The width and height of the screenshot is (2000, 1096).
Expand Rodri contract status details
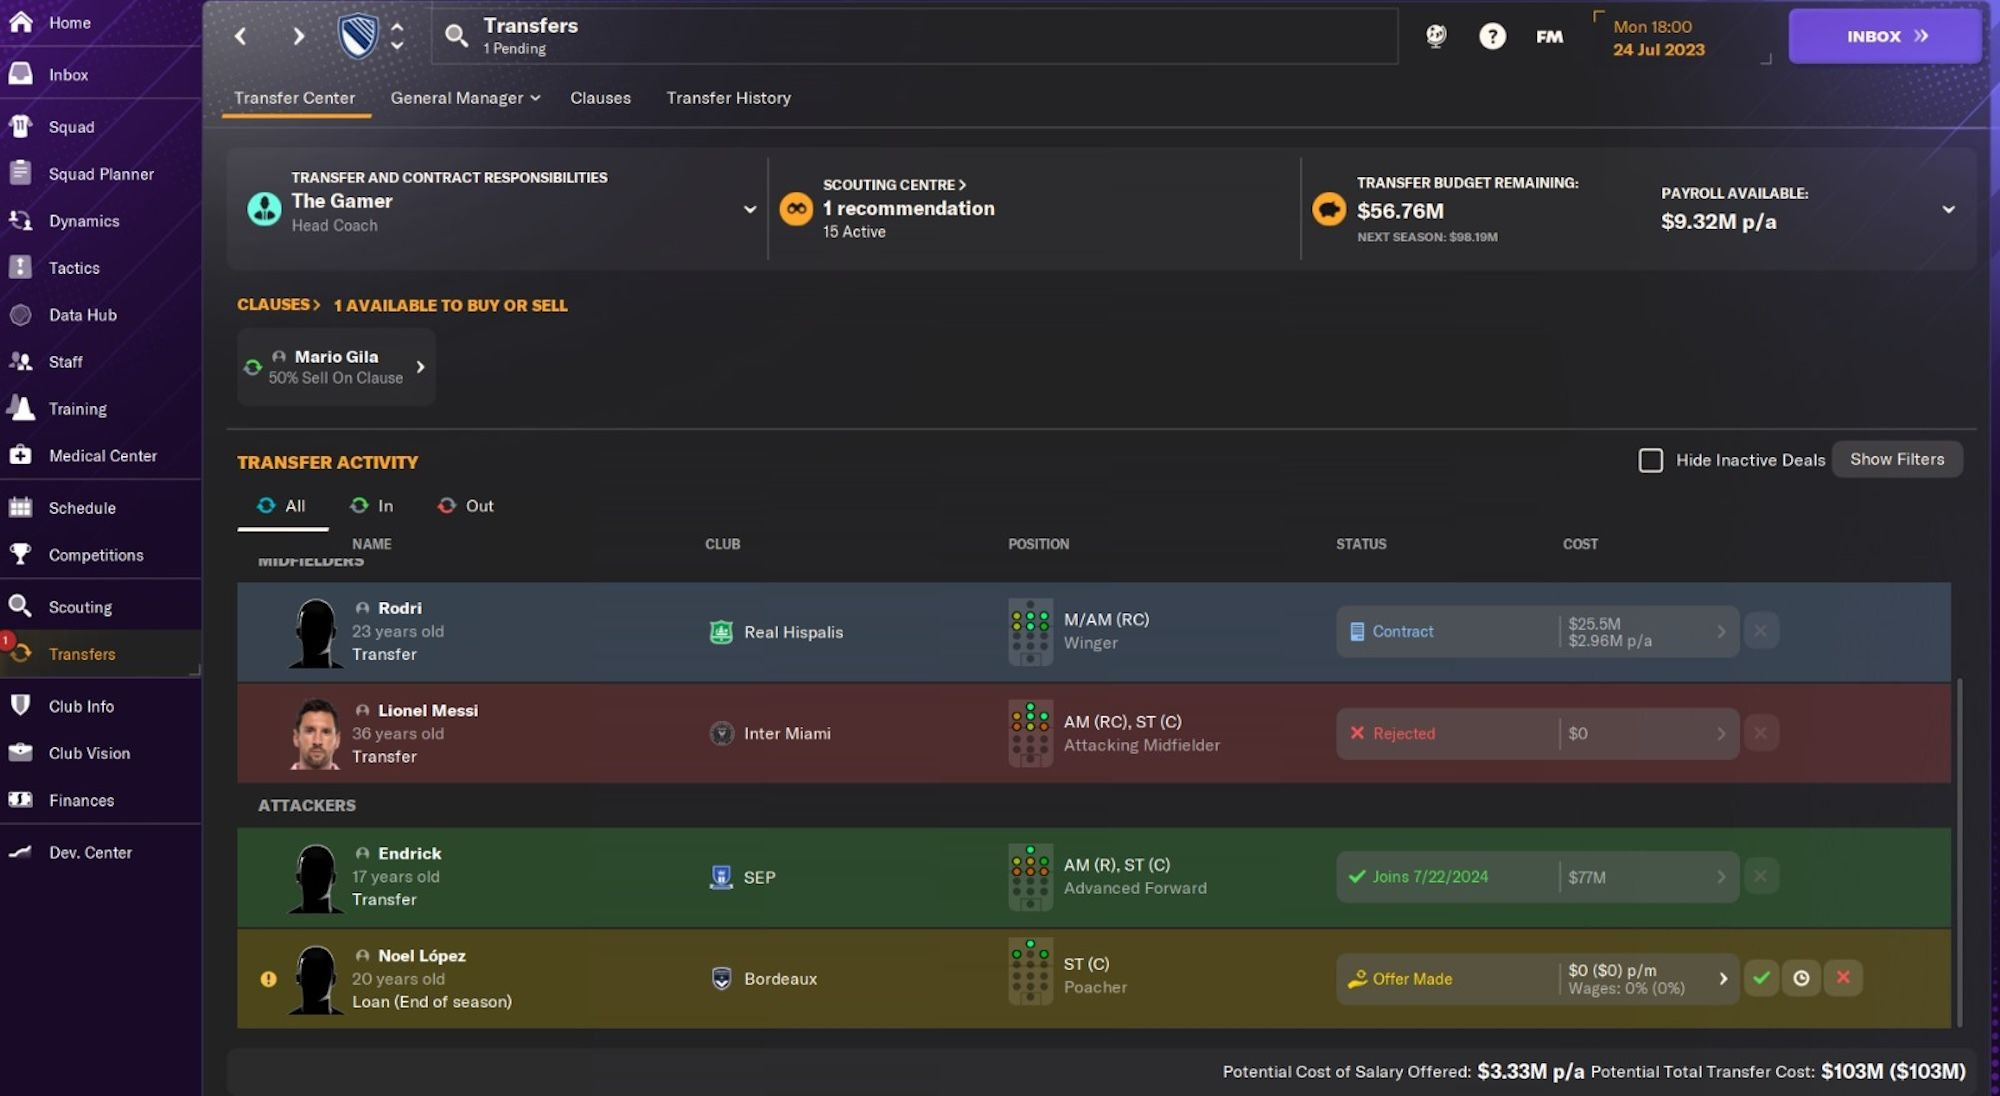point(1720,632)
